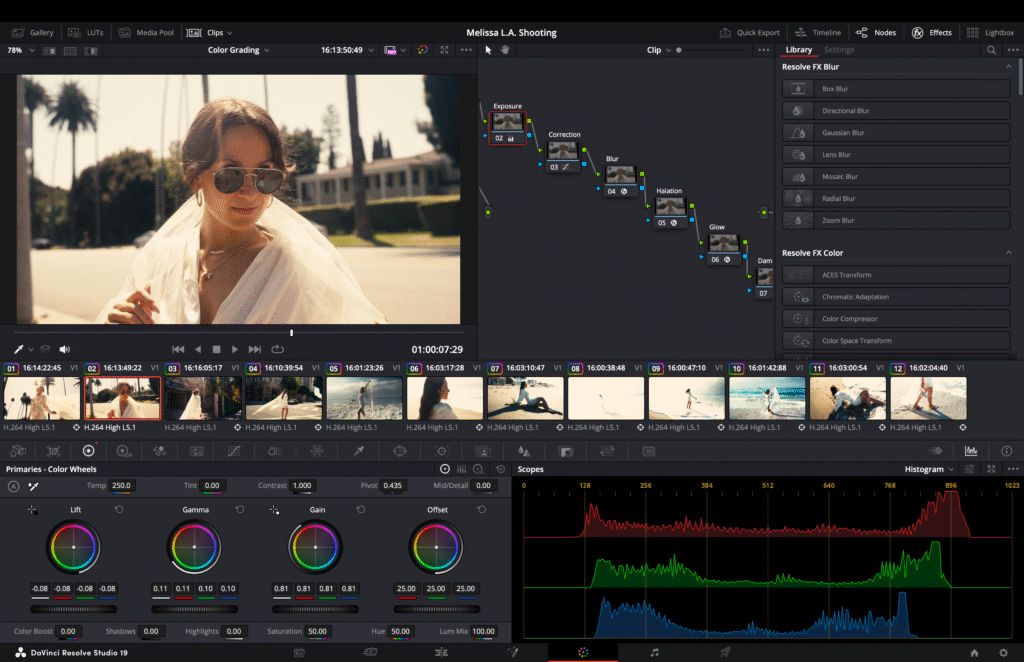This screenshot has height=662, width=1024.
Task: Switch to the Settings tab
Action: coord(839,50)
